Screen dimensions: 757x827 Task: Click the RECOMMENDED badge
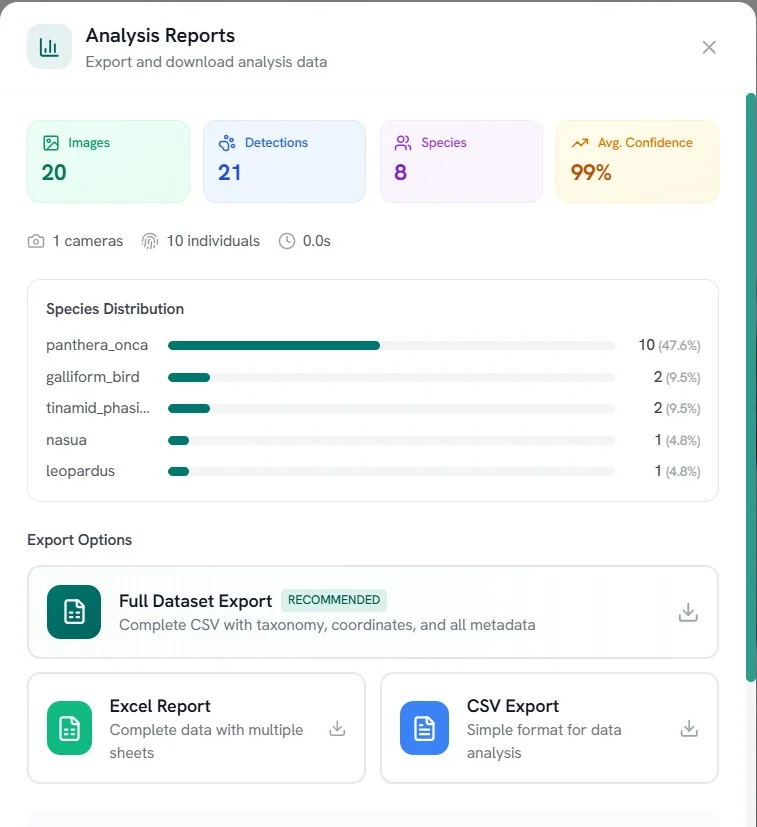[x=334, y=600]
